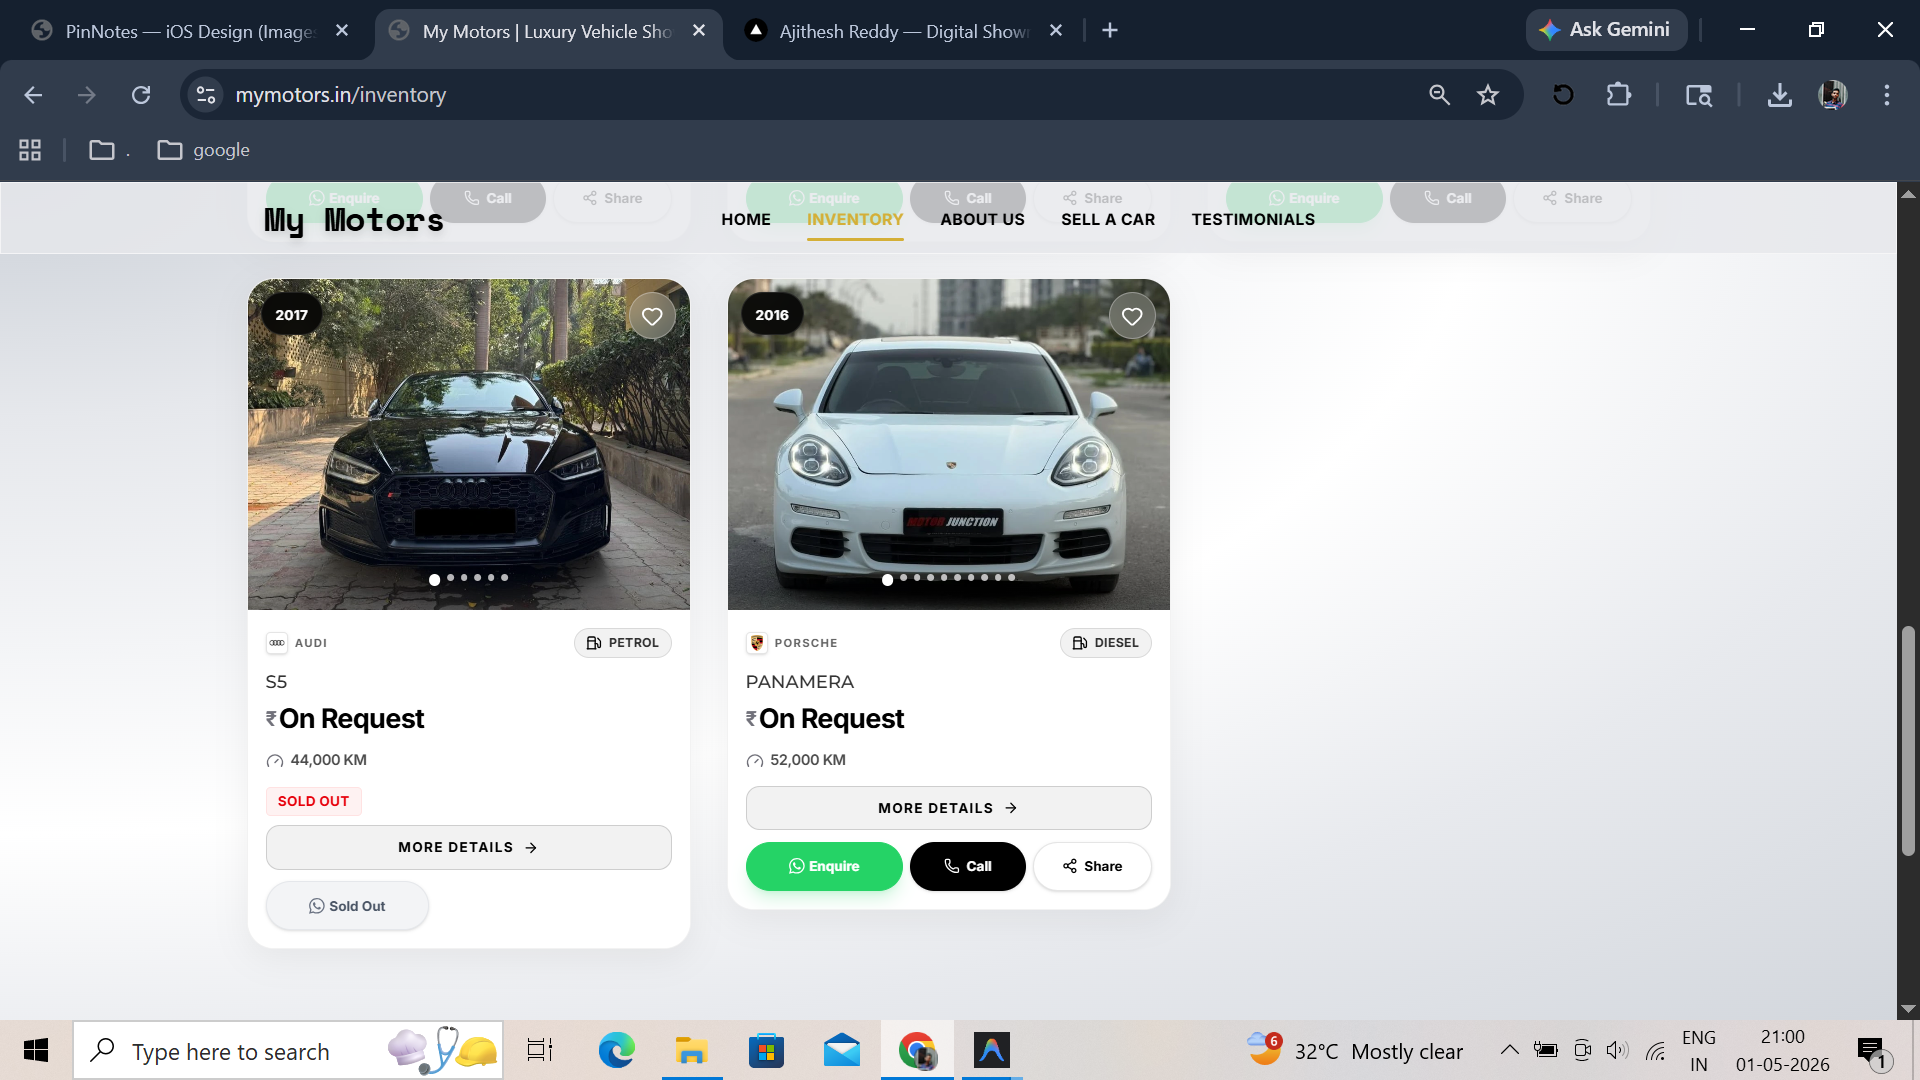Go back with browser back arrow
This screenshot has height=1080, width=1920.
tap(33, 95)
